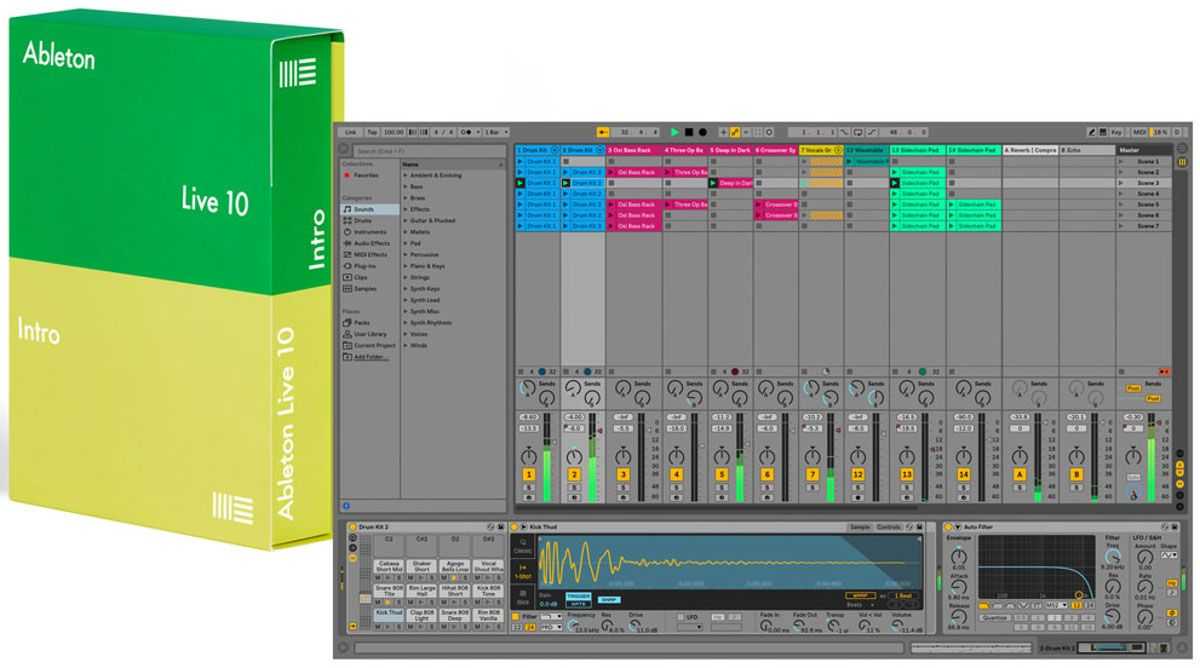Expand the Piano & Keys folder
The width and height of the screenshot is (1200, 668).
(x=405, y=266)
